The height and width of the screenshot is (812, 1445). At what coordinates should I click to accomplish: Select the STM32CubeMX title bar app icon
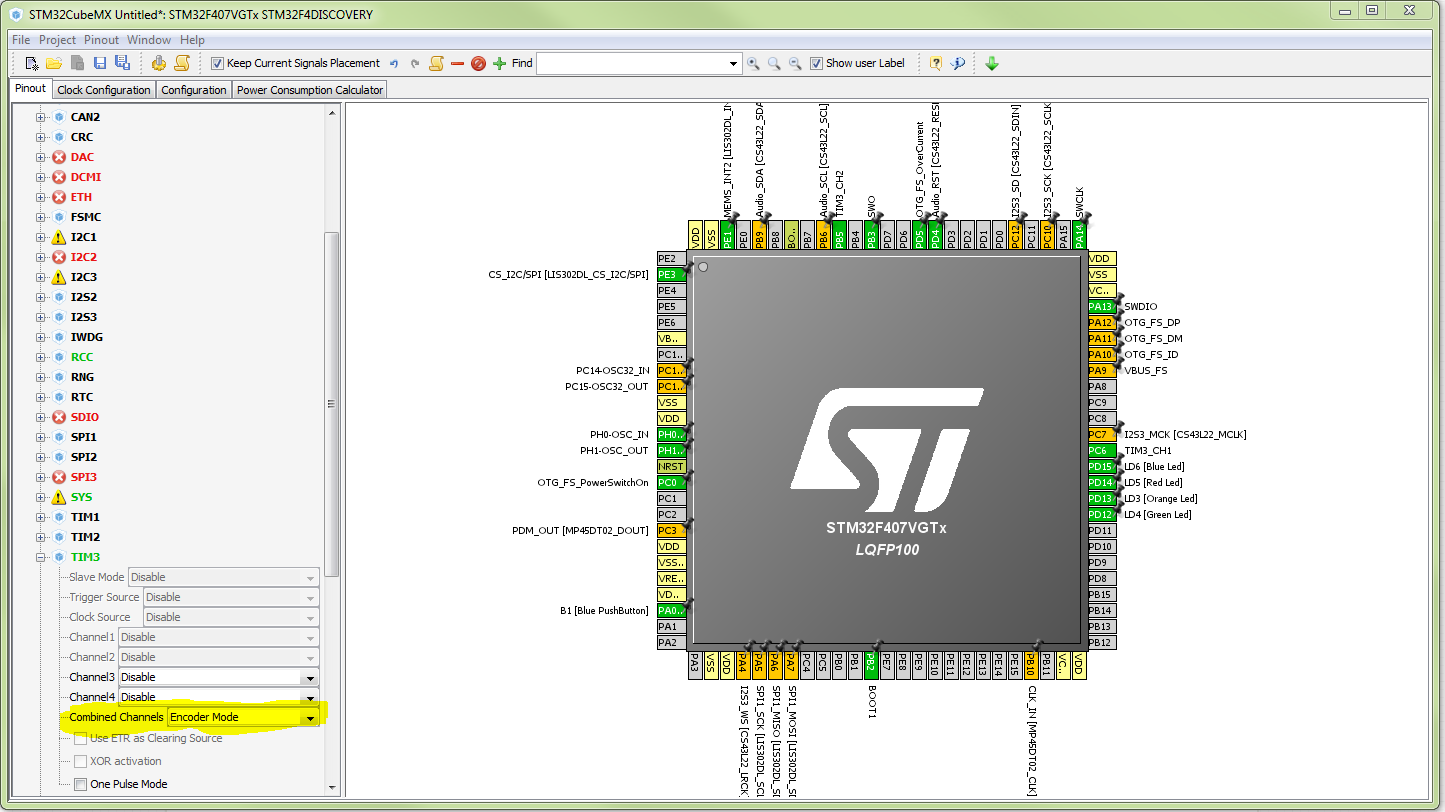tap(14, 15)
